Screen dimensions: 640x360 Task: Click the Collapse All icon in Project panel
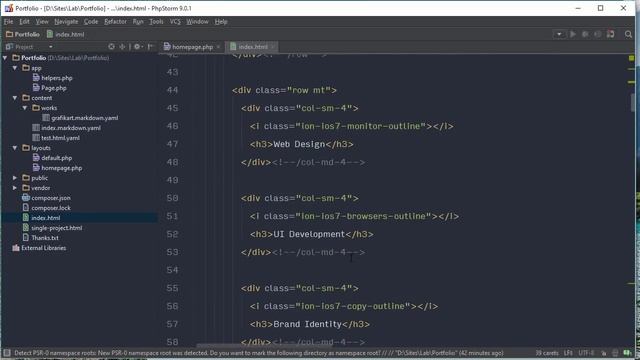pyautogui.click(x=122, y=47)
